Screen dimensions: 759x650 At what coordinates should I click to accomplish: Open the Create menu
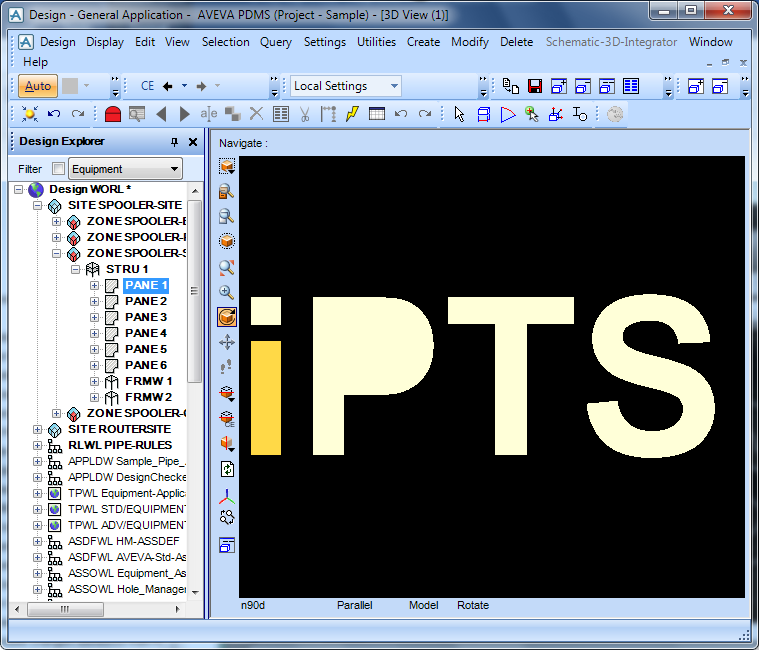point(423,42)
